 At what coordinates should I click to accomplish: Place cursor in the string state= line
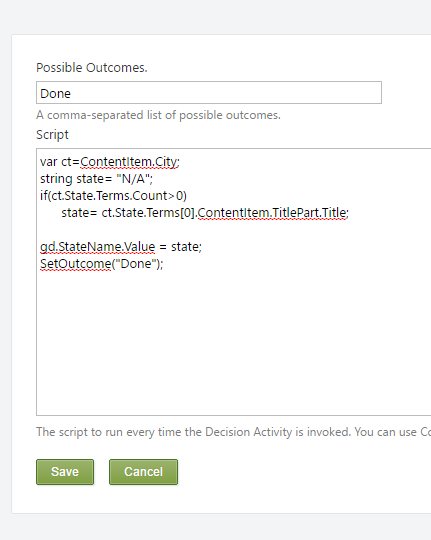click(x=96, y=179)
